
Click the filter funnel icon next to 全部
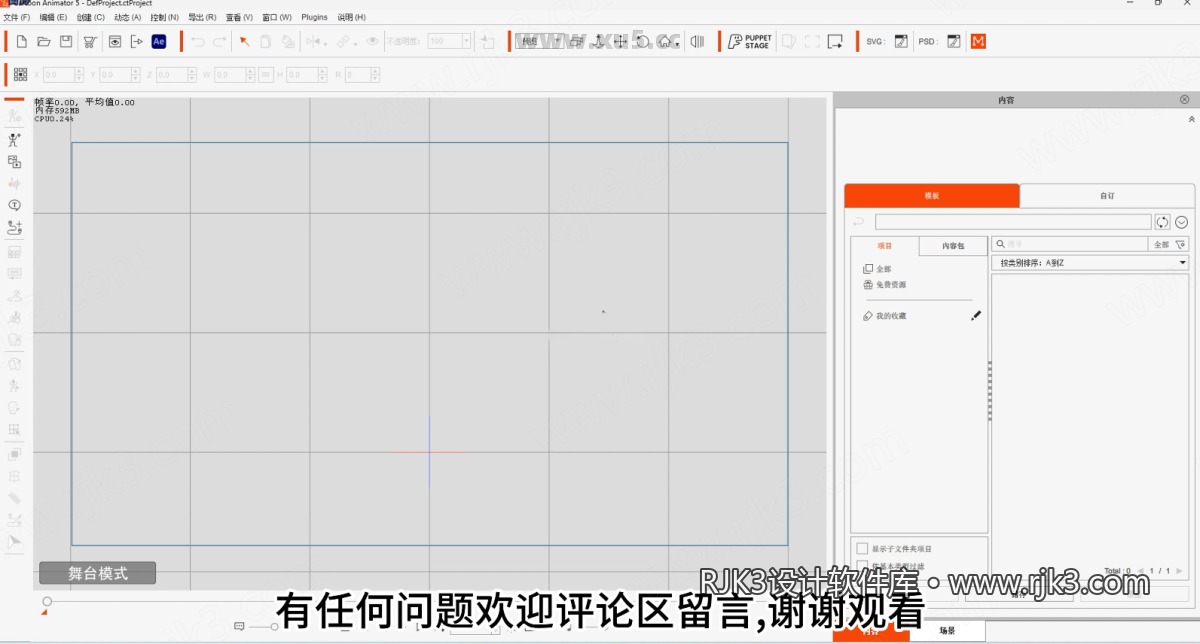pyautogui.click(x=1181, y=244)
